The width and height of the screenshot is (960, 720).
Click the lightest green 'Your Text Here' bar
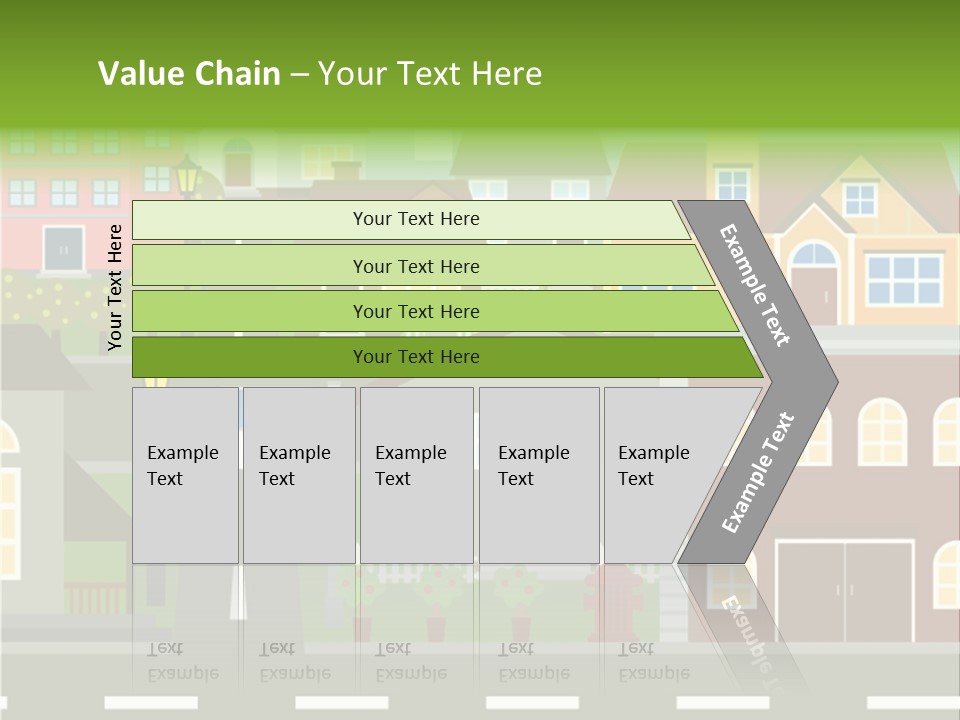(410, 219)
